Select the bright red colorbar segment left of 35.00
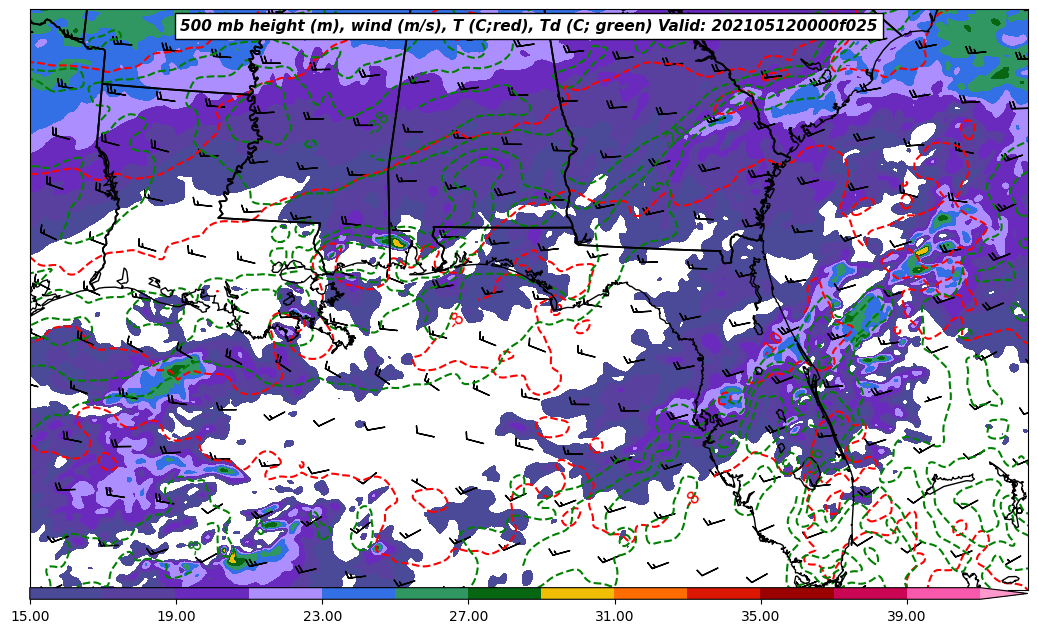Screen dimensions: 1037x633 pyautogui.click(x=724, y=593)
